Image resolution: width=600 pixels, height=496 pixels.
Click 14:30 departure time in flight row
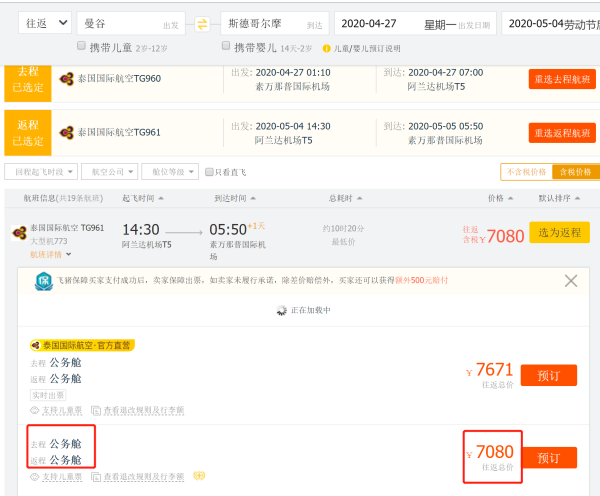tap(141, 230)
